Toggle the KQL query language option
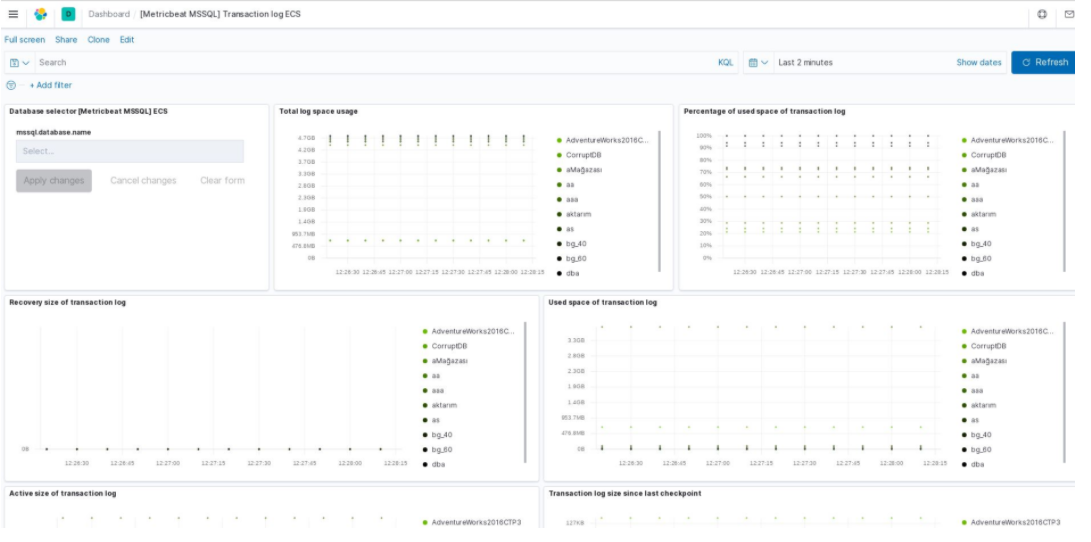This screenshot has height=542, width=1091. 726,63
